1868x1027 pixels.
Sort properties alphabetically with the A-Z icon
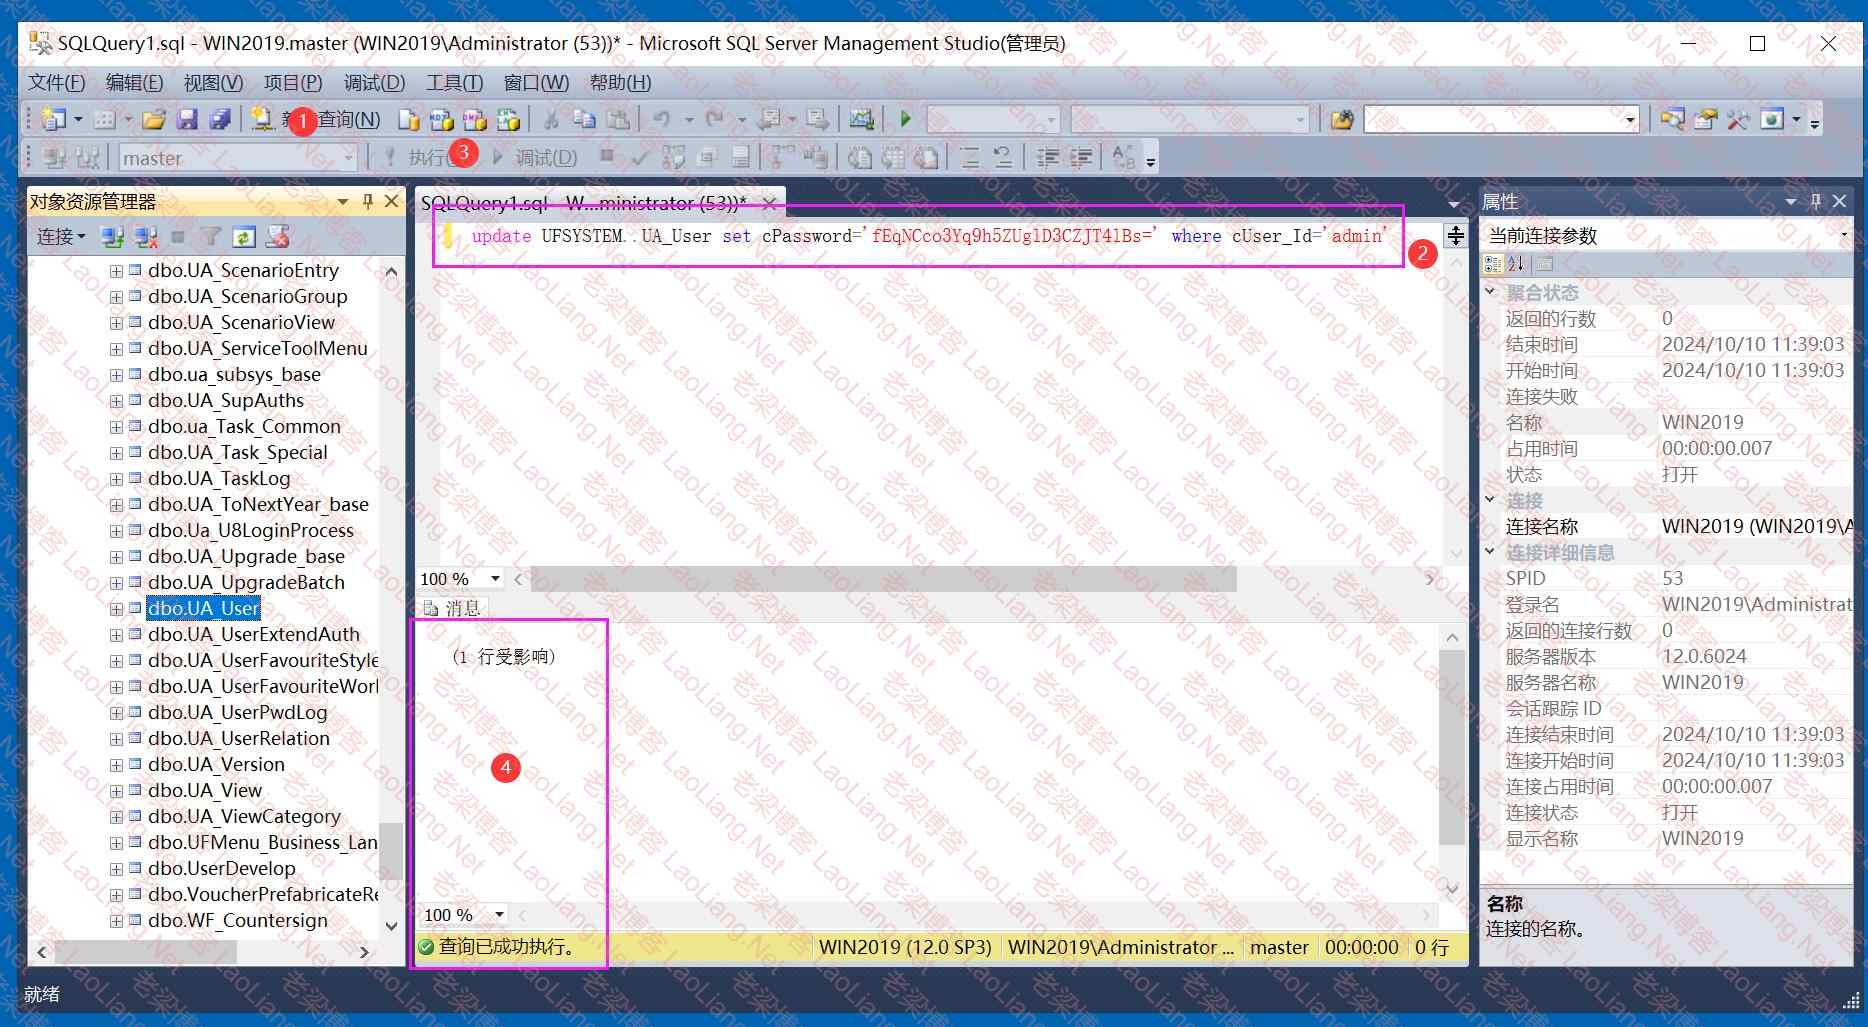pos(1516,264)
